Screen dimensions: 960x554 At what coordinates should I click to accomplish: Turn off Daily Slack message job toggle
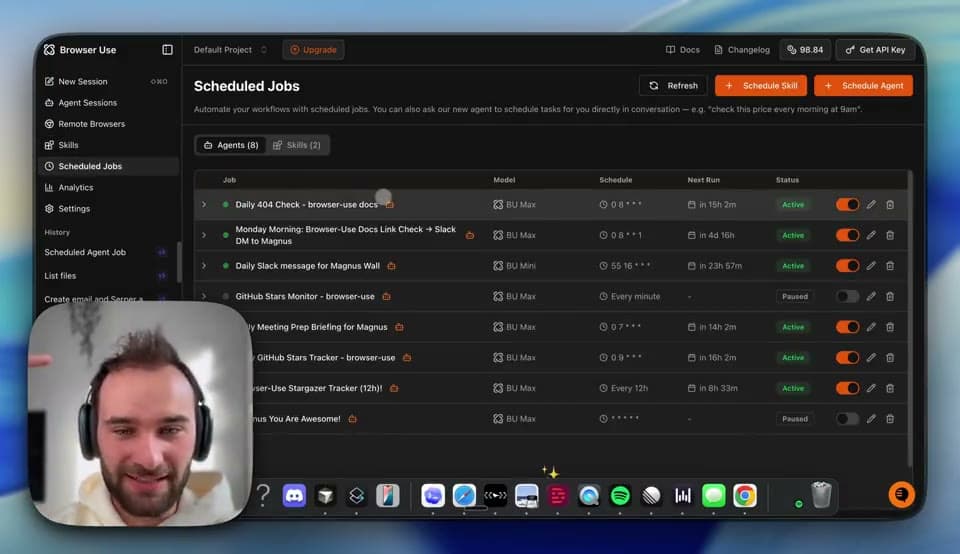coord(847,266)
